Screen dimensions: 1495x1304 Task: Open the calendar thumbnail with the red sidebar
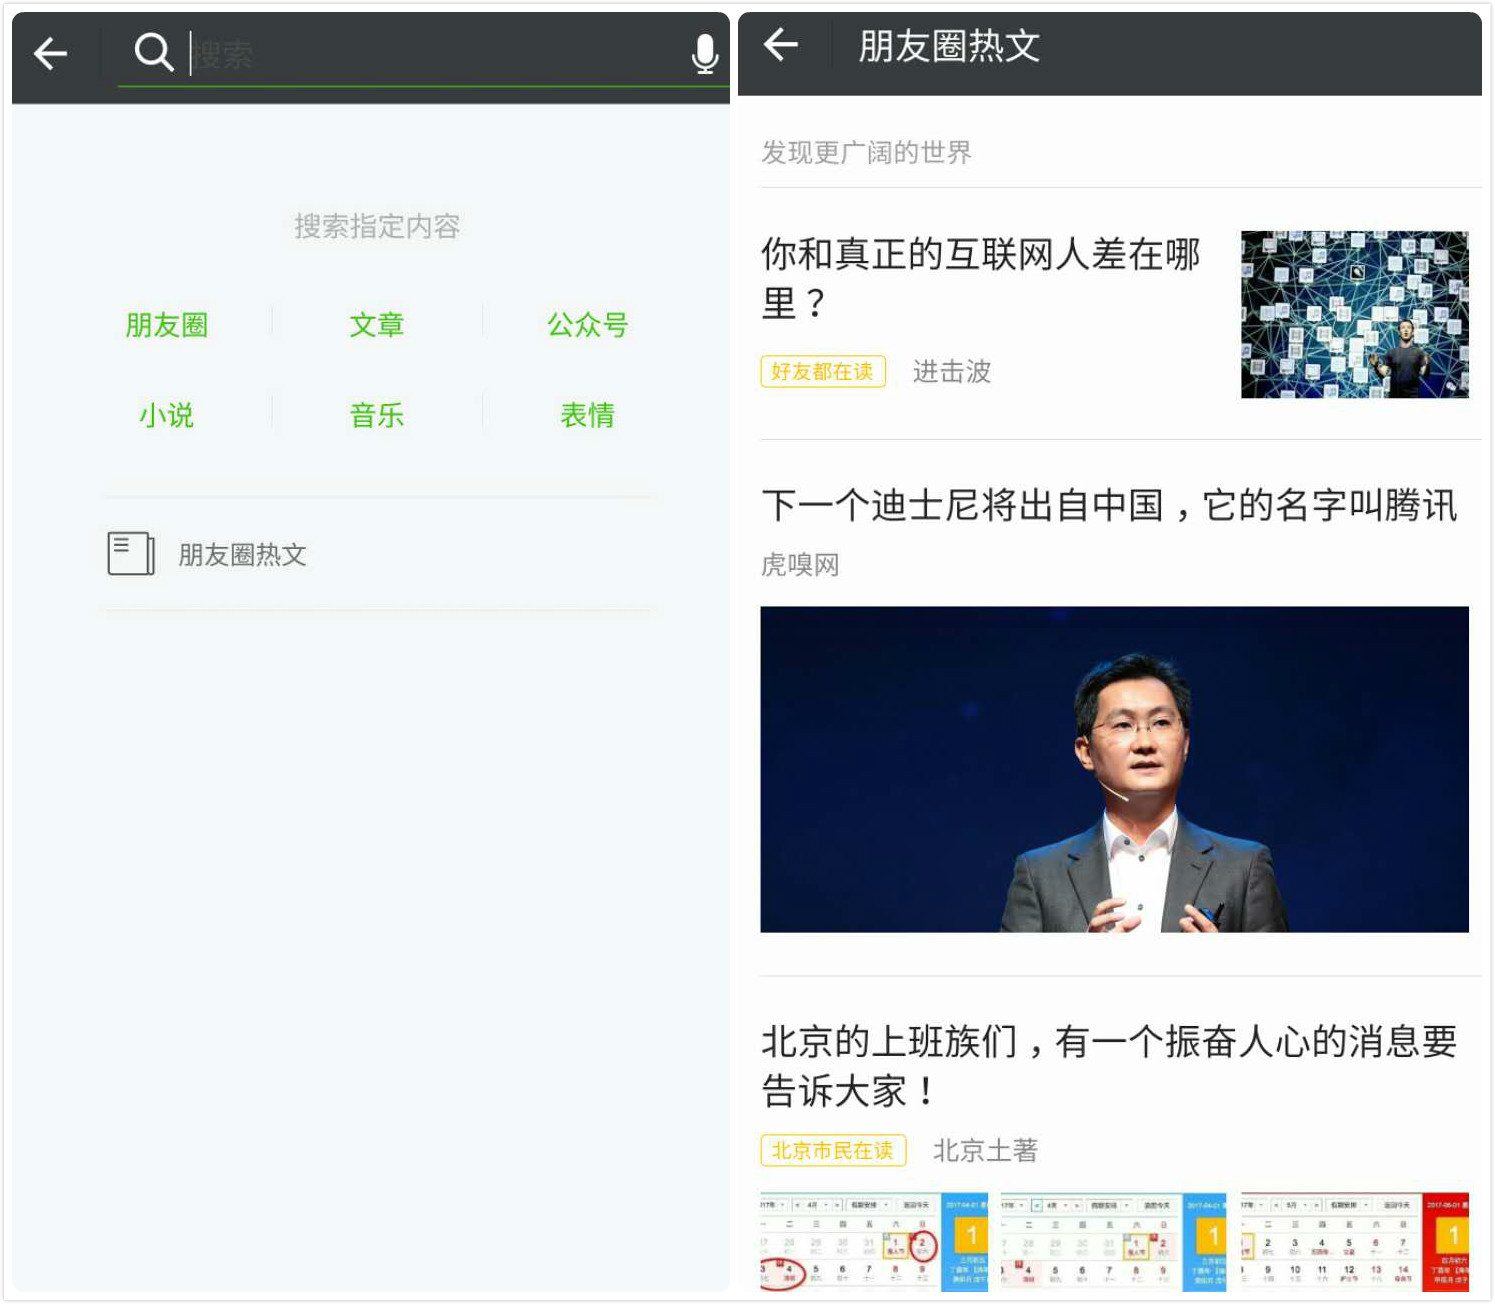(1355, 1241)
